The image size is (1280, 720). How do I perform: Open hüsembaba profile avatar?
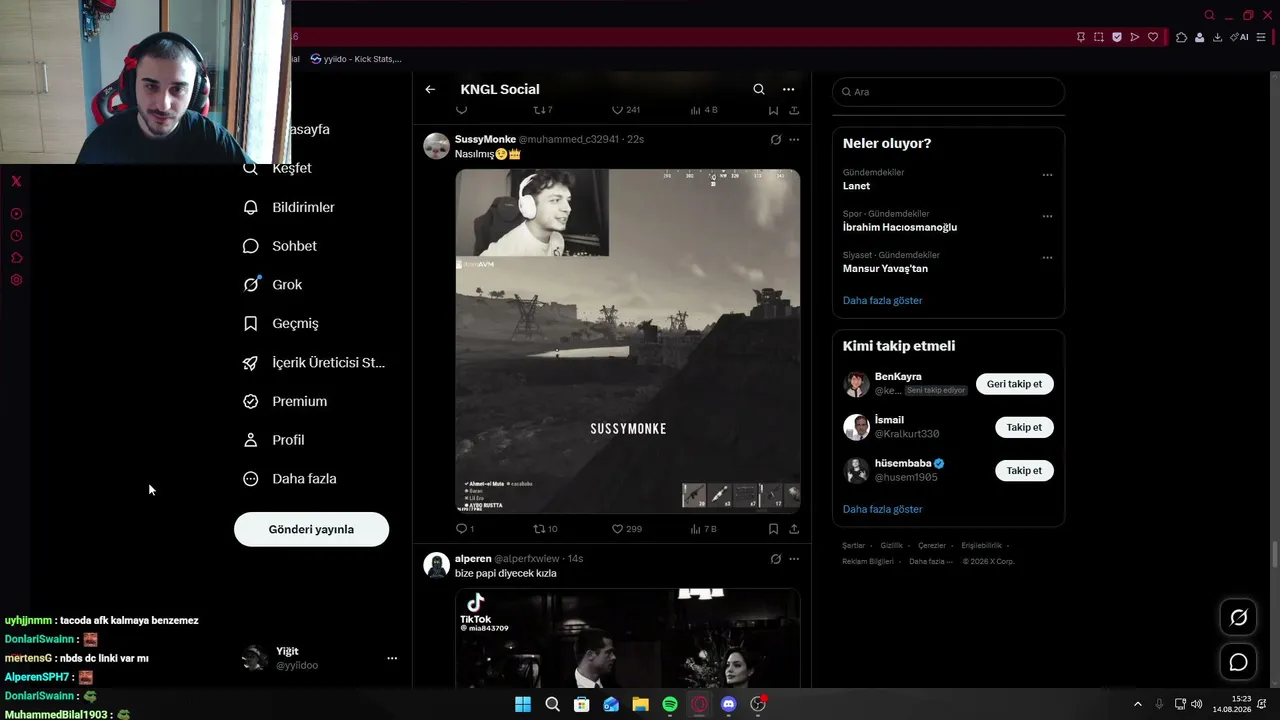[856, 471]
